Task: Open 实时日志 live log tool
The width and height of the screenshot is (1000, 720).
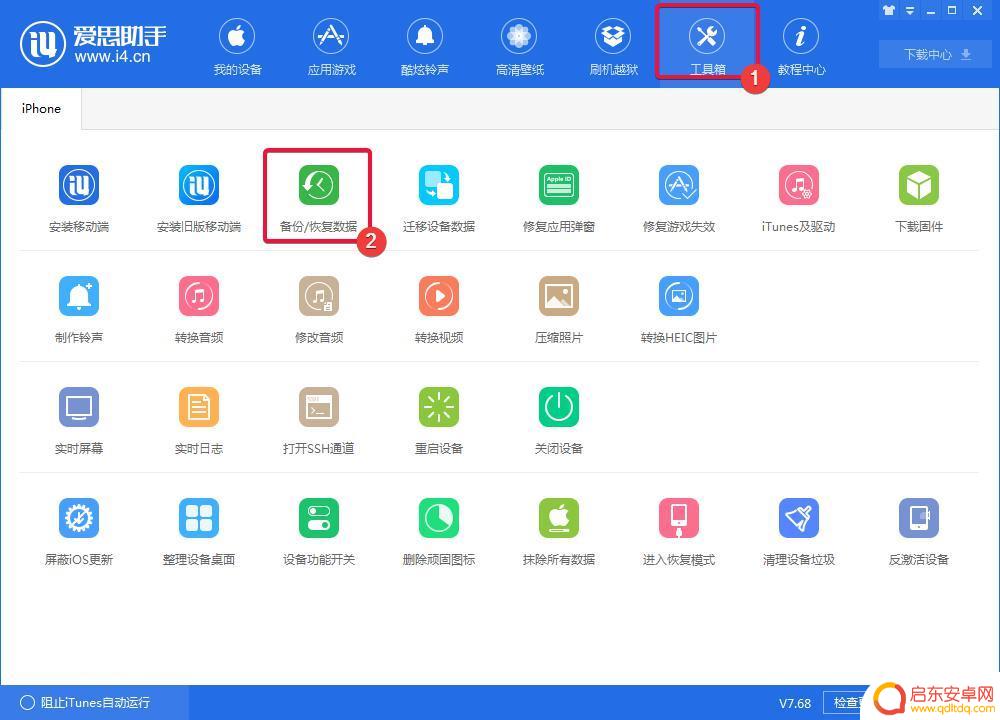Action: pos(199,420)
